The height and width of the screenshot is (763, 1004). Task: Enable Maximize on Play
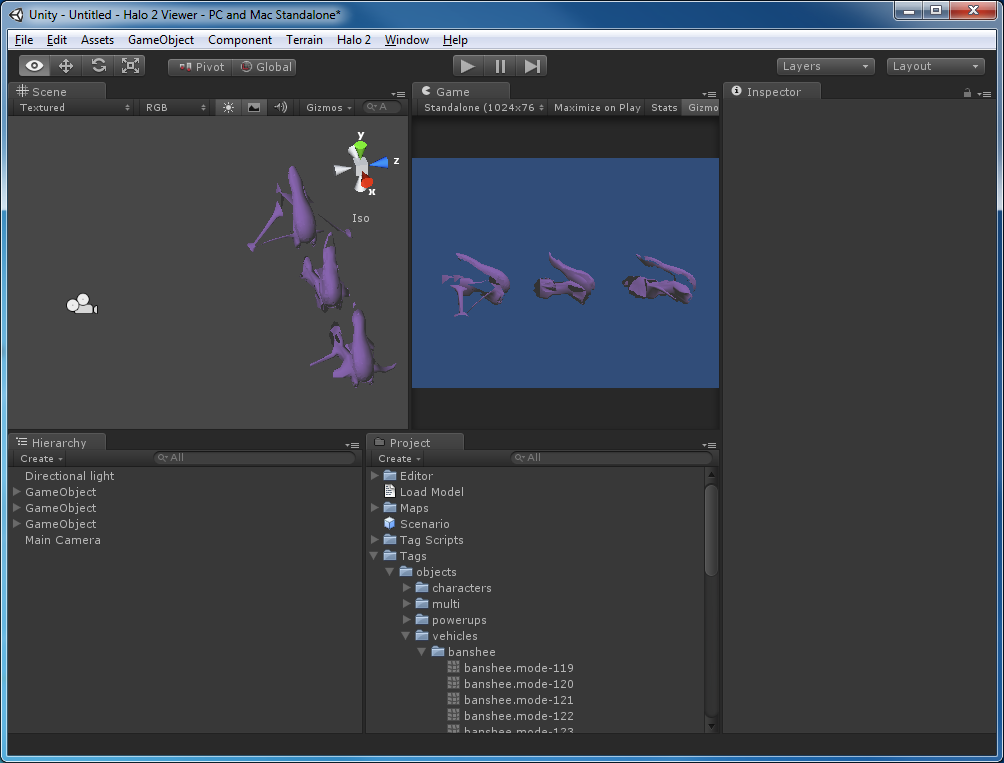tap(597, 108)
